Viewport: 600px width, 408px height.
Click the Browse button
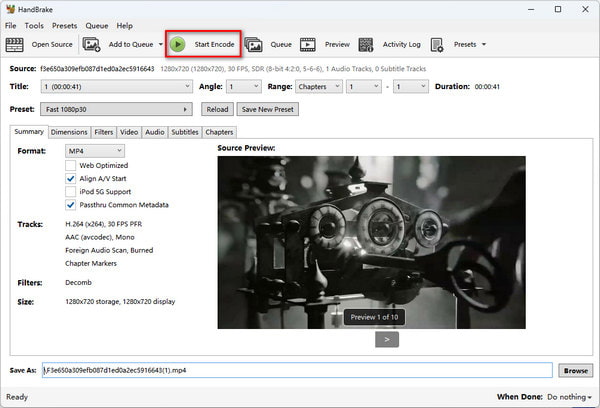[576, 370]
